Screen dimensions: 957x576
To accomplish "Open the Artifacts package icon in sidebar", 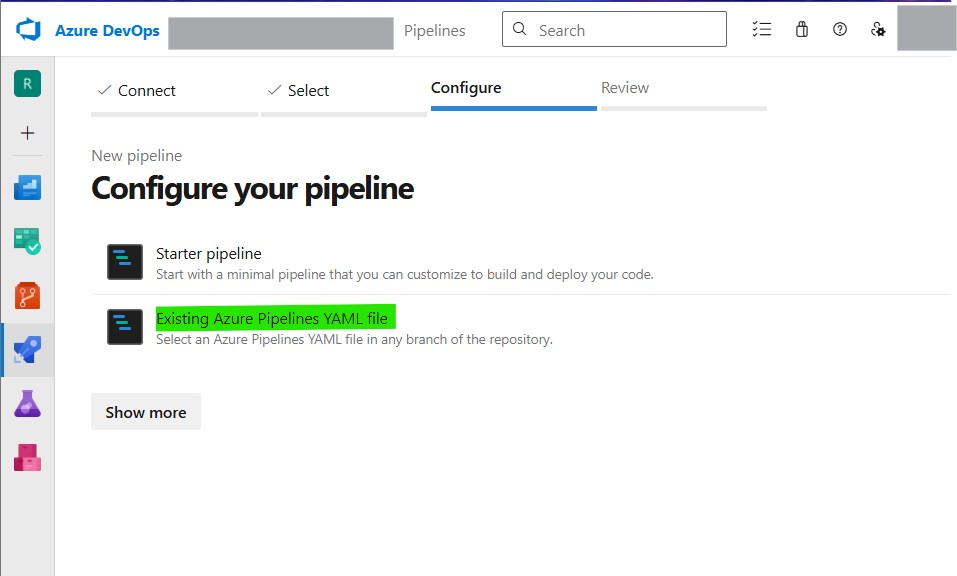I will click(x=27, y=458).
